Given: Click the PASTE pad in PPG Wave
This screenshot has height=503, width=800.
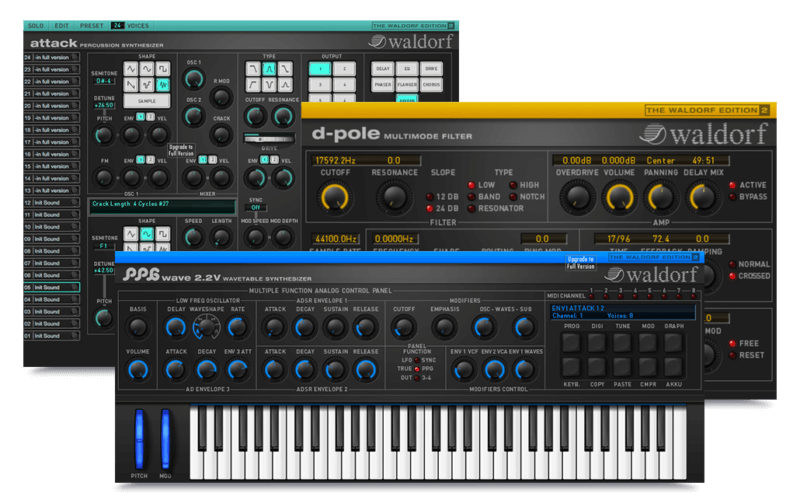Looking at the screenshot, I should pos(622,366).
